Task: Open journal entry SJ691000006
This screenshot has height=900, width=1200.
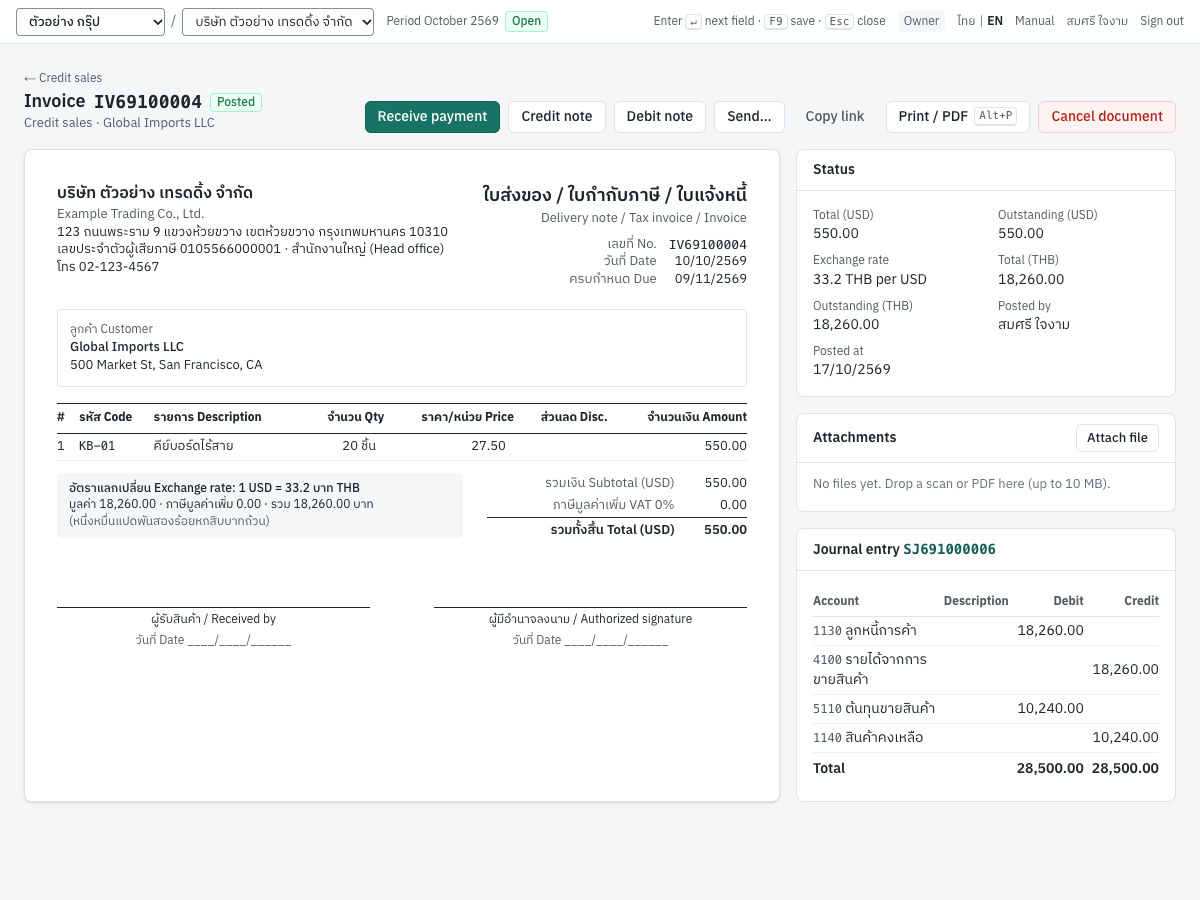Action: click(949, 549)
